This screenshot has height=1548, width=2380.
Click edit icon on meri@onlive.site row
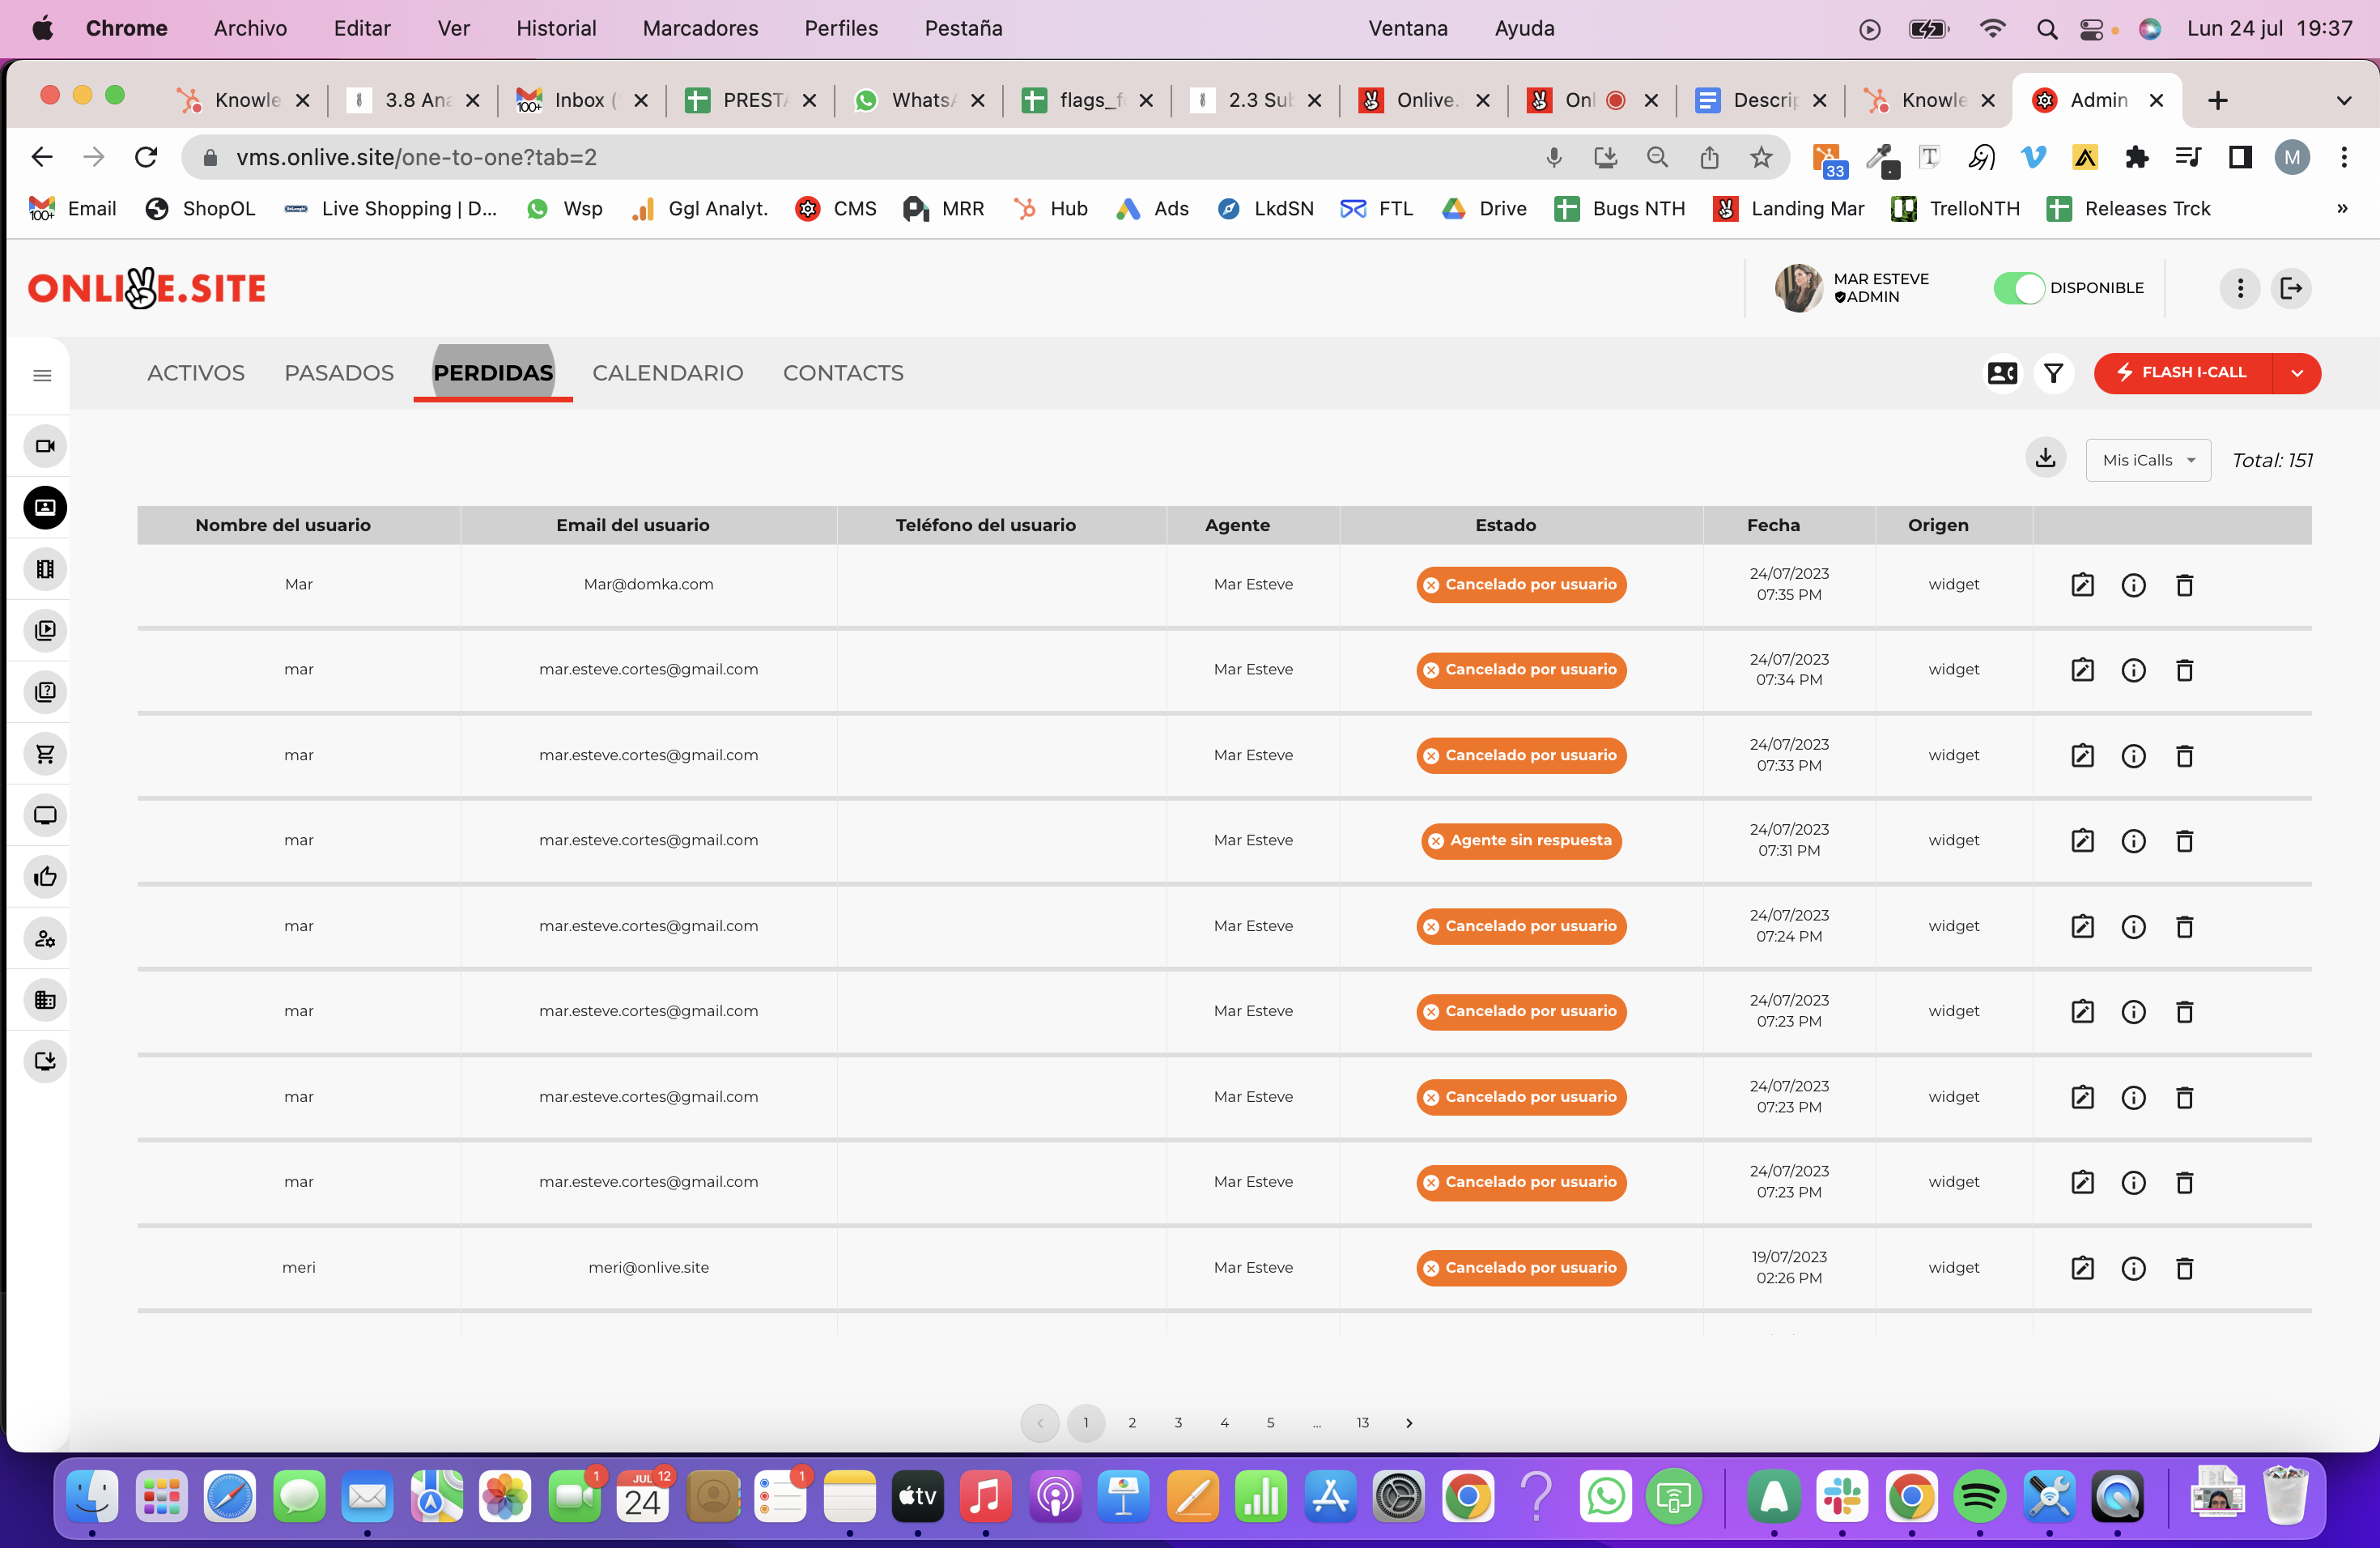pyautogui.click(x=2082, y=1268)
